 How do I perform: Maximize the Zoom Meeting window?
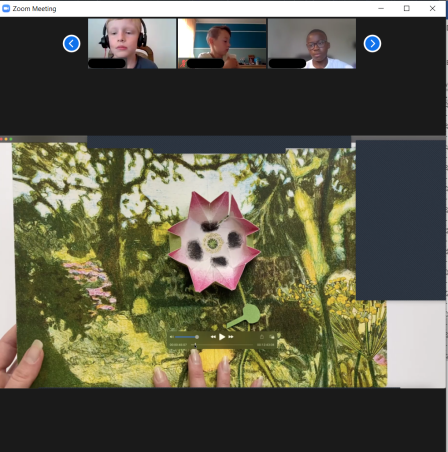(x=407, y=8)
